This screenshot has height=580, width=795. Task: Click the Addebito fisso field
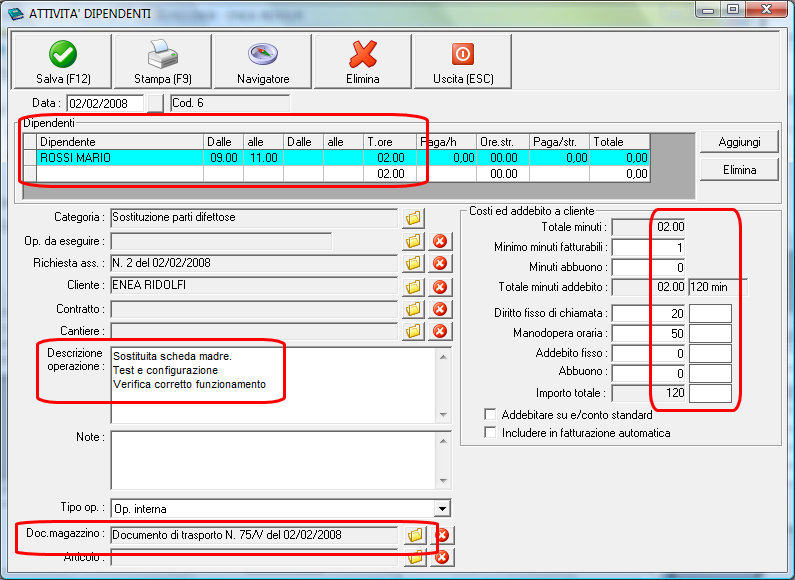coord(648,353)
